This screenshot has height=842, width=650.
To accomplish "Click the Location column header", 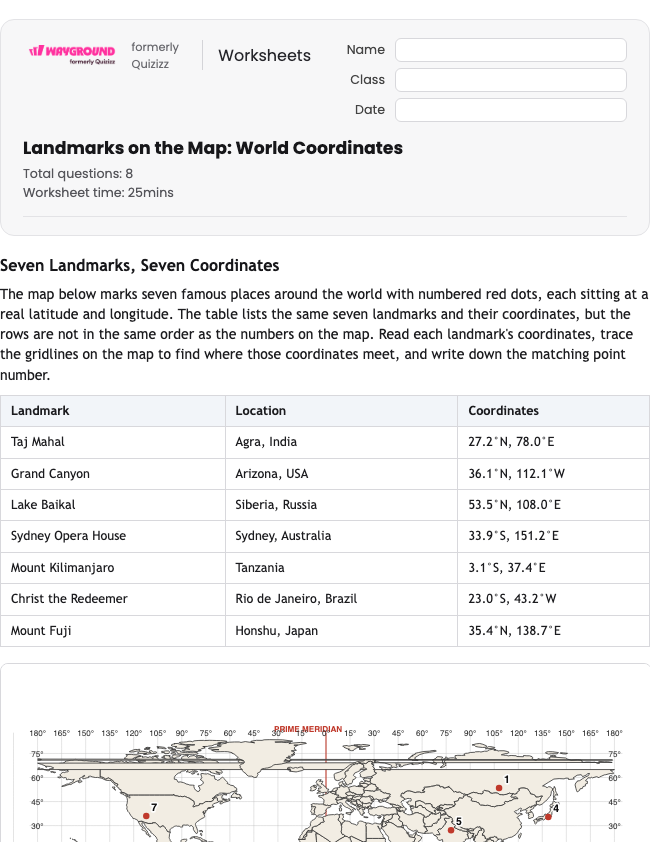I will pos(341,411).
